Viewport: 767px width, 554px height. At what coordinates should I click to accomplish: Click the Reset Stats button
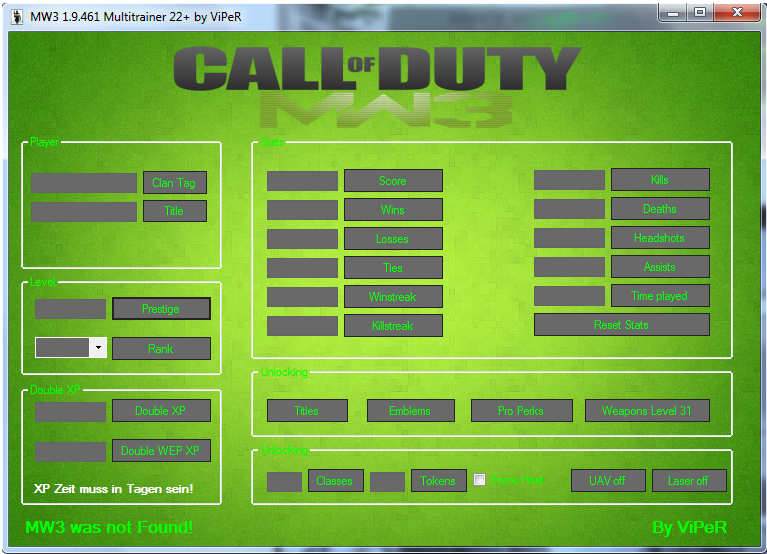622,325
